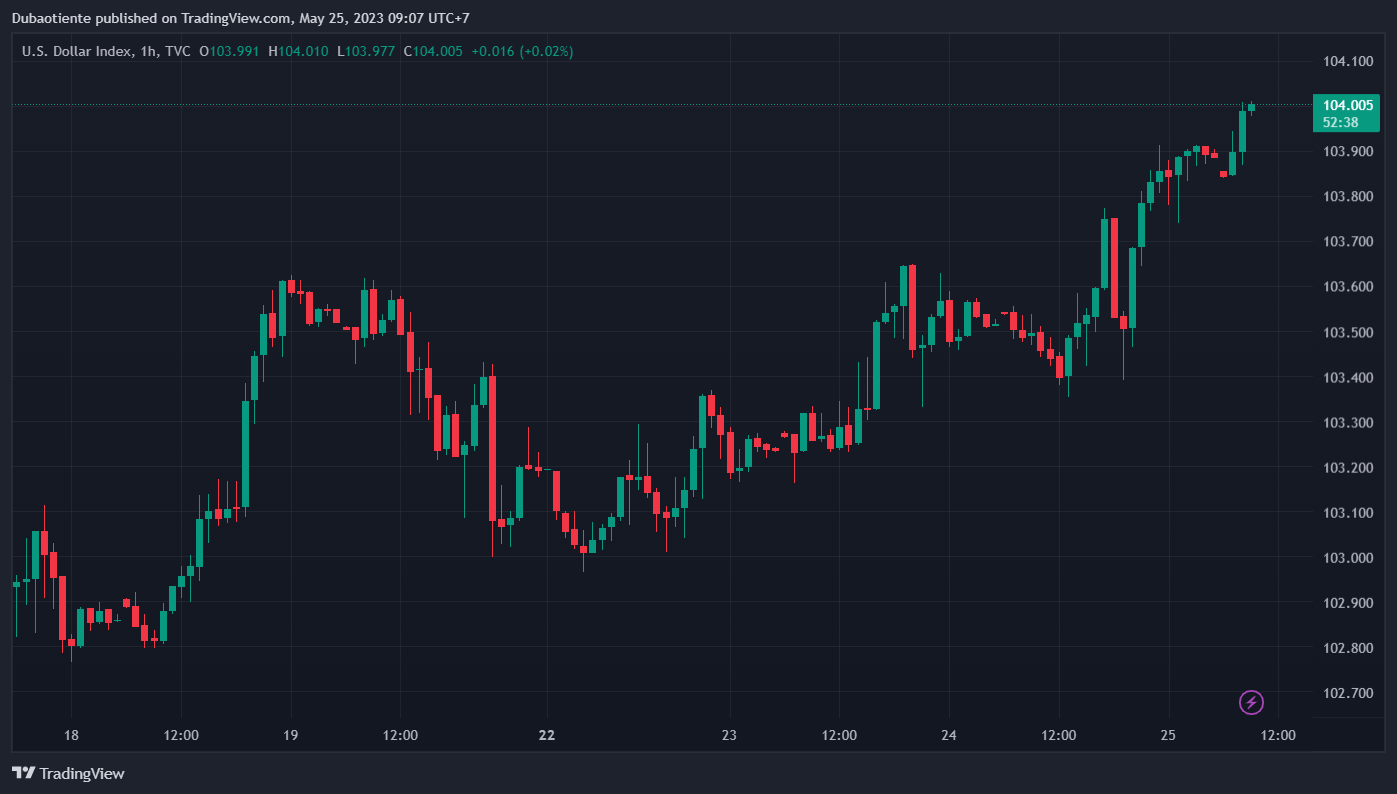Click the TradingView logo in bottom-left corner
Screen dimensions: 1397x794
[68, 773]
